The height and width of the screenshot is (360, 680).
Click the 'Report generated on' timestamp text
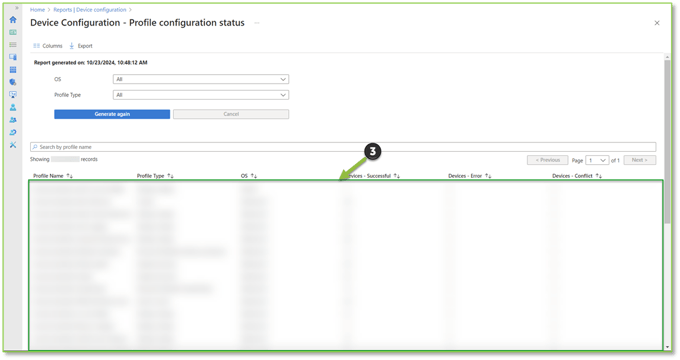pos(91,62)
